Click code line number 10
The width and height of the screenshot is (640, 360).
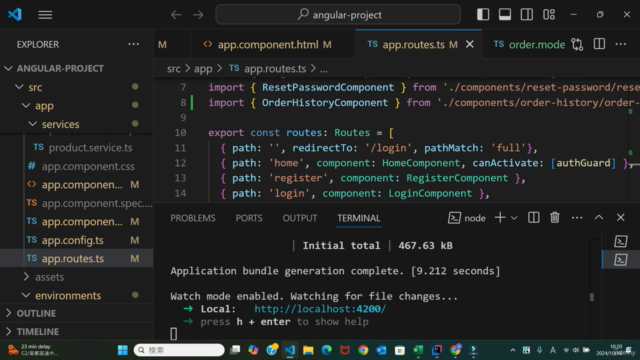tap(180, 133)
